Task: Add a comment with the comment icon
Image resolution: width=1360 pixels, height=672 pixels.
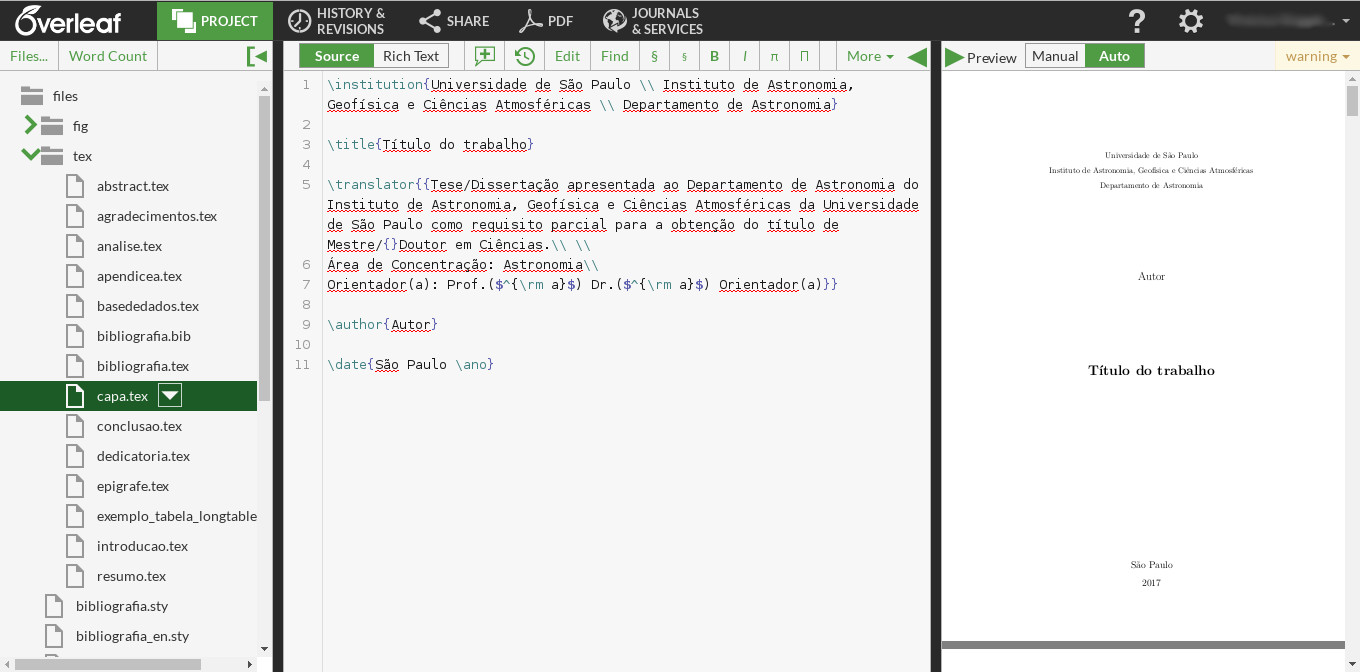Action: click(485, 56)
